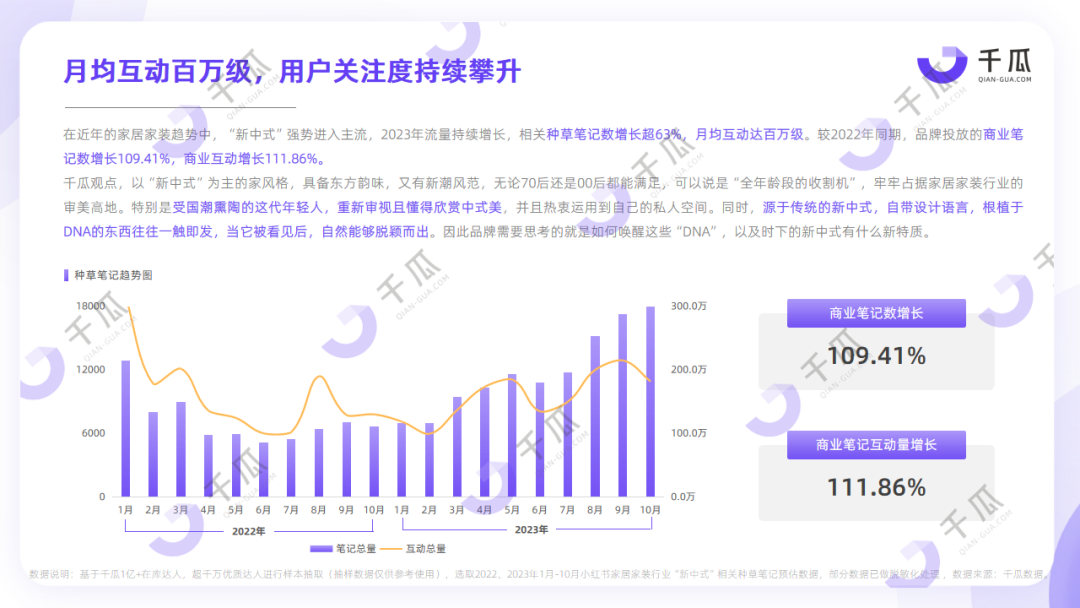The image size is (1080, 608).
Task: Click the 109.41% growth figure
Action: coord(876,356)
